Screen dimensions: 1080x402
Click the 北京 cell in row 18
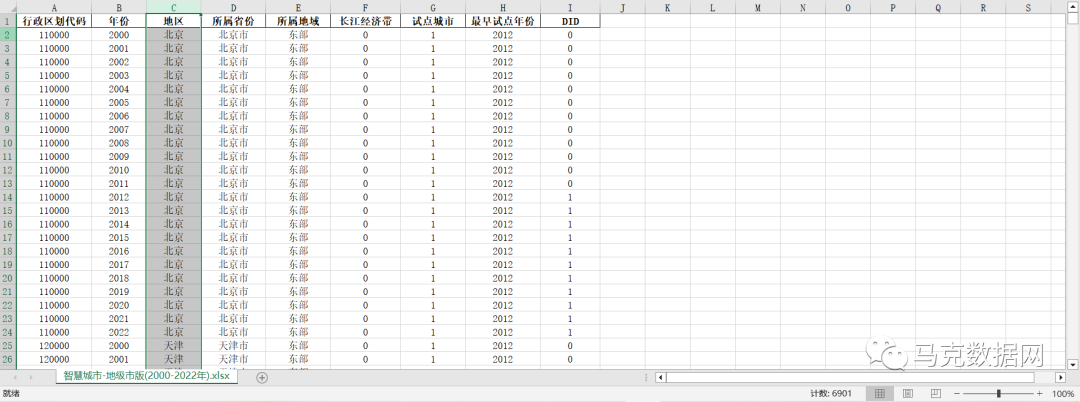coord(174,251)
